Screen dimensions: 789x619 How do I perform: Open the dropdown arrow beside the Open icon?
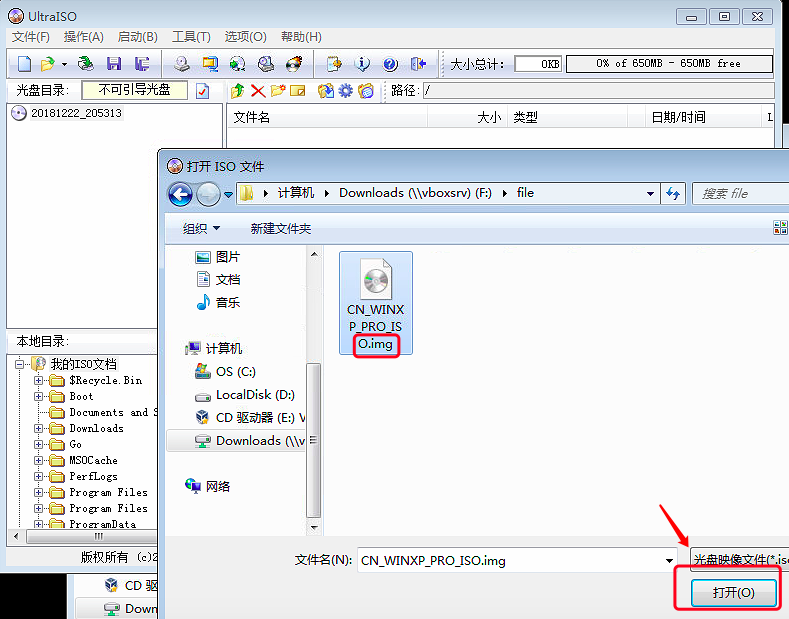[x=64, y=64]
